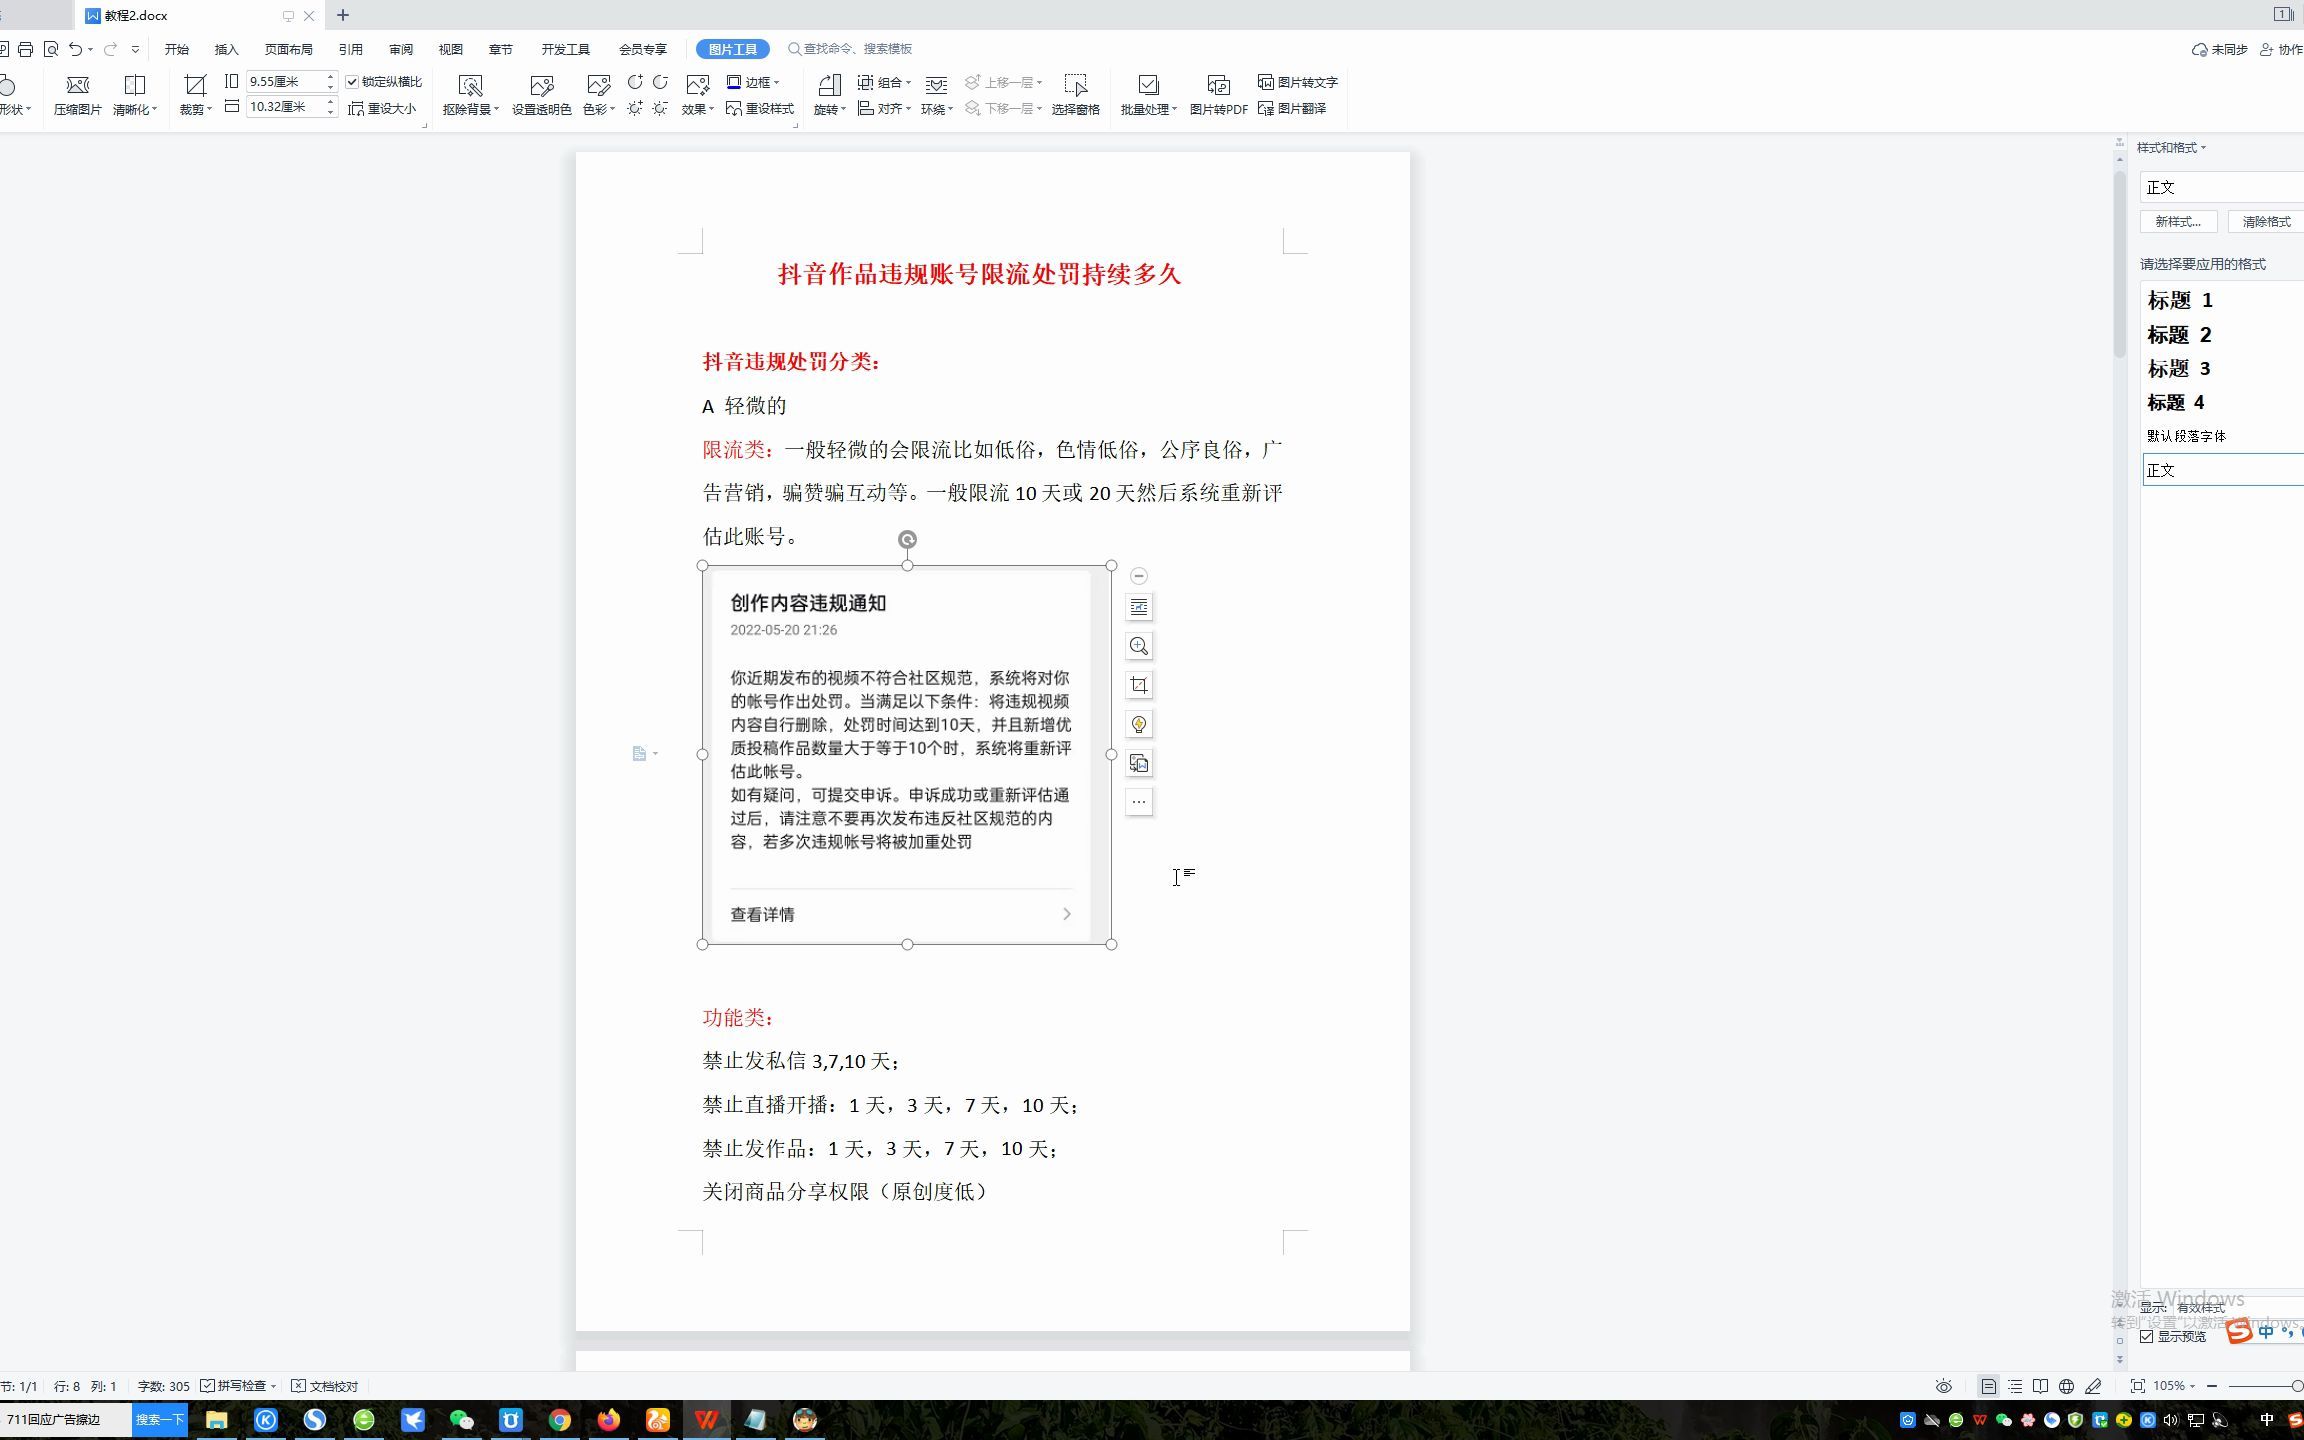Open the 选择窗格 selection pane
The width and height of the screenshot is (2304, 1440).
point(1075,95)
